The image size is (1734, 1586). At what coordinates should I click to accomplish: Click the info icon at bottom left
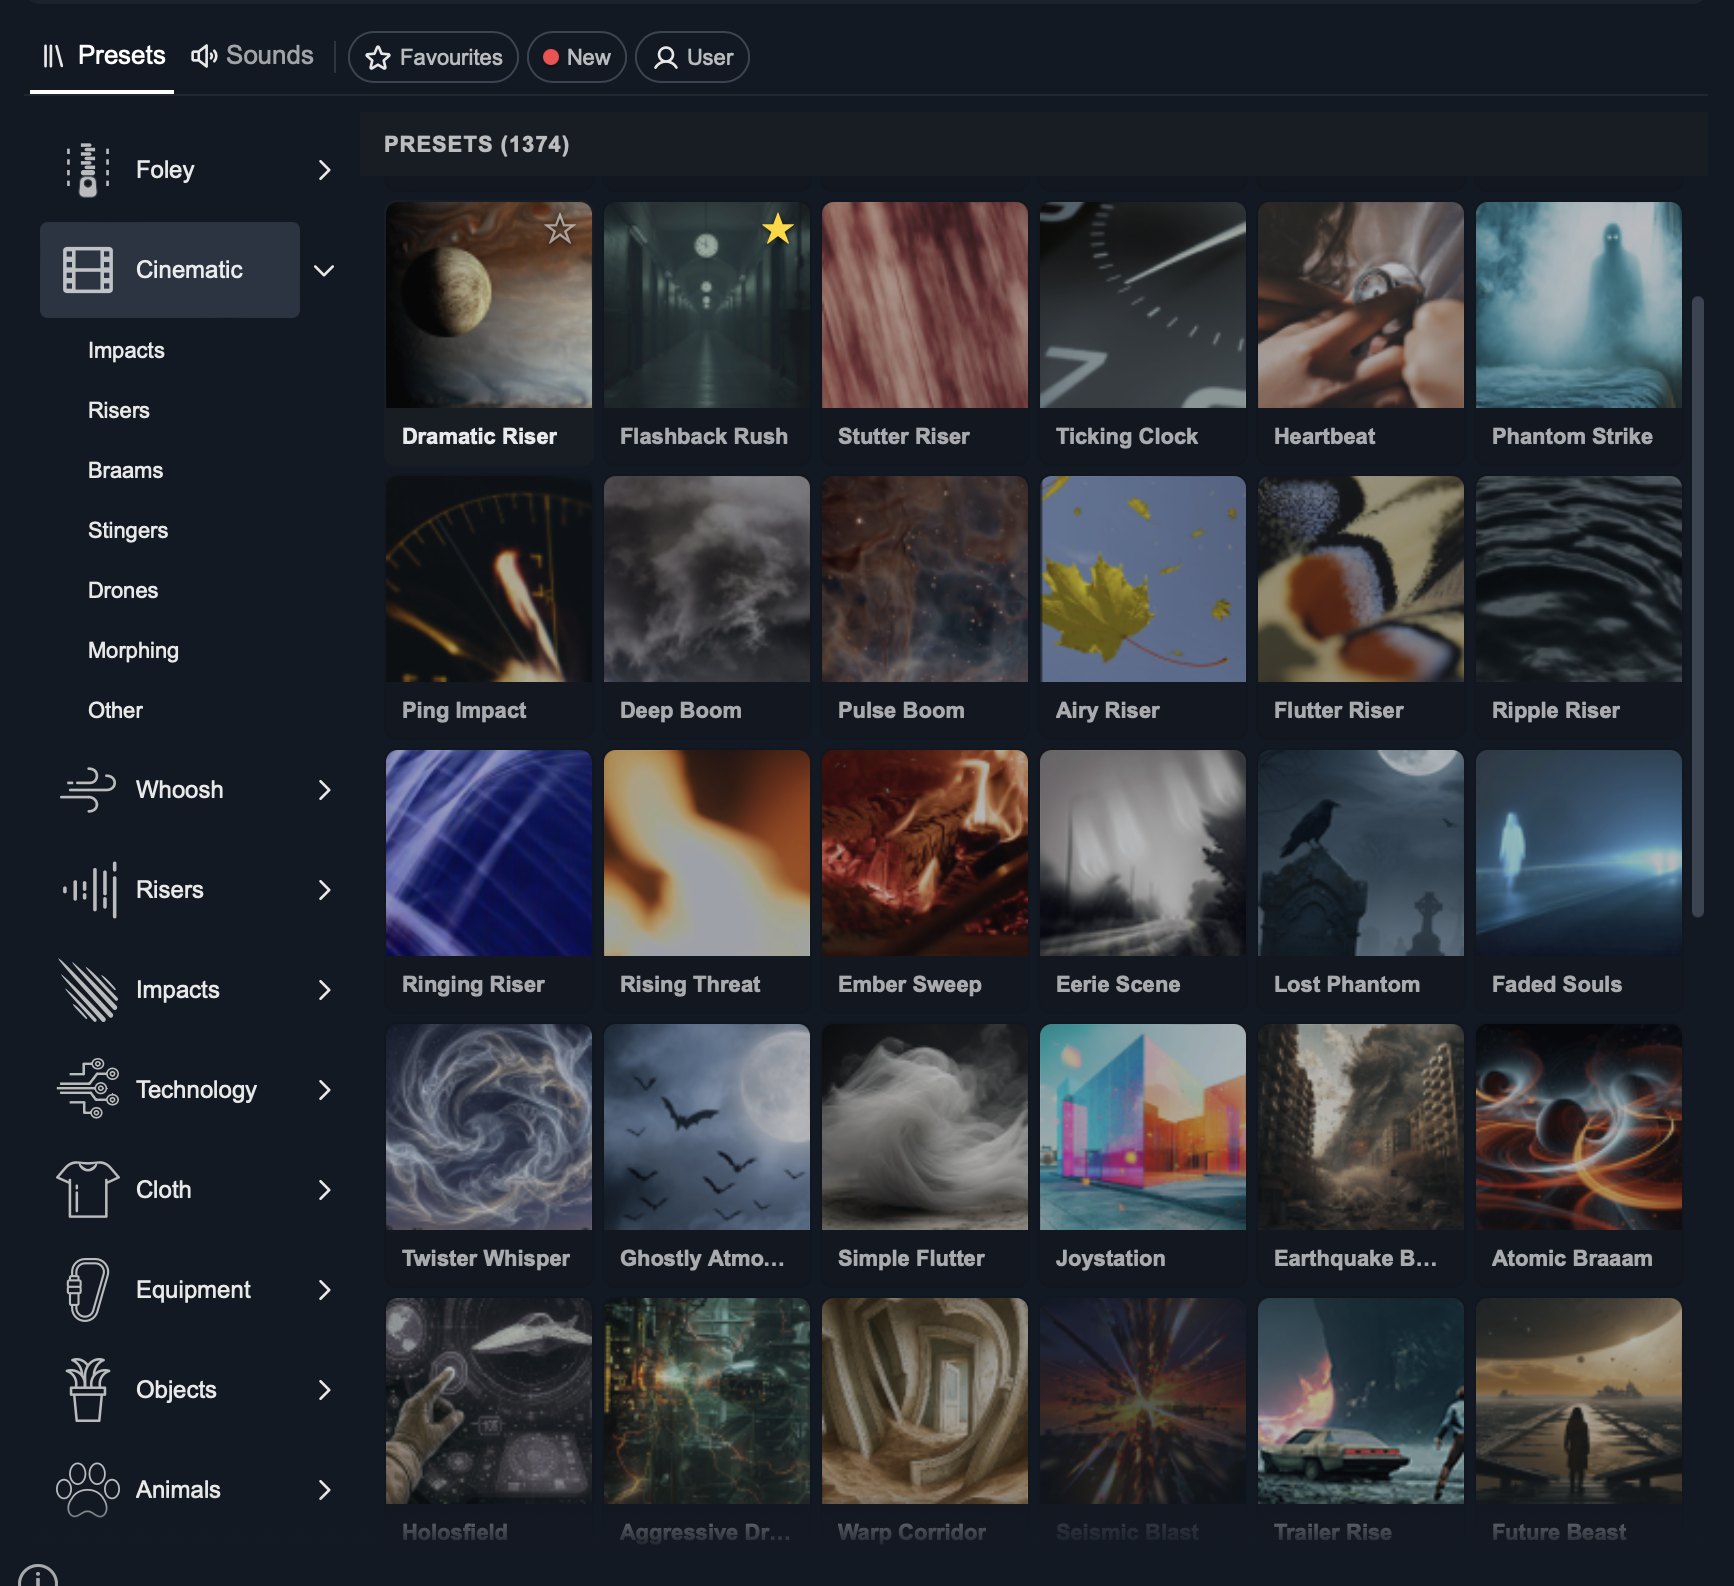pyautogui.click(x=38, y=1576)
